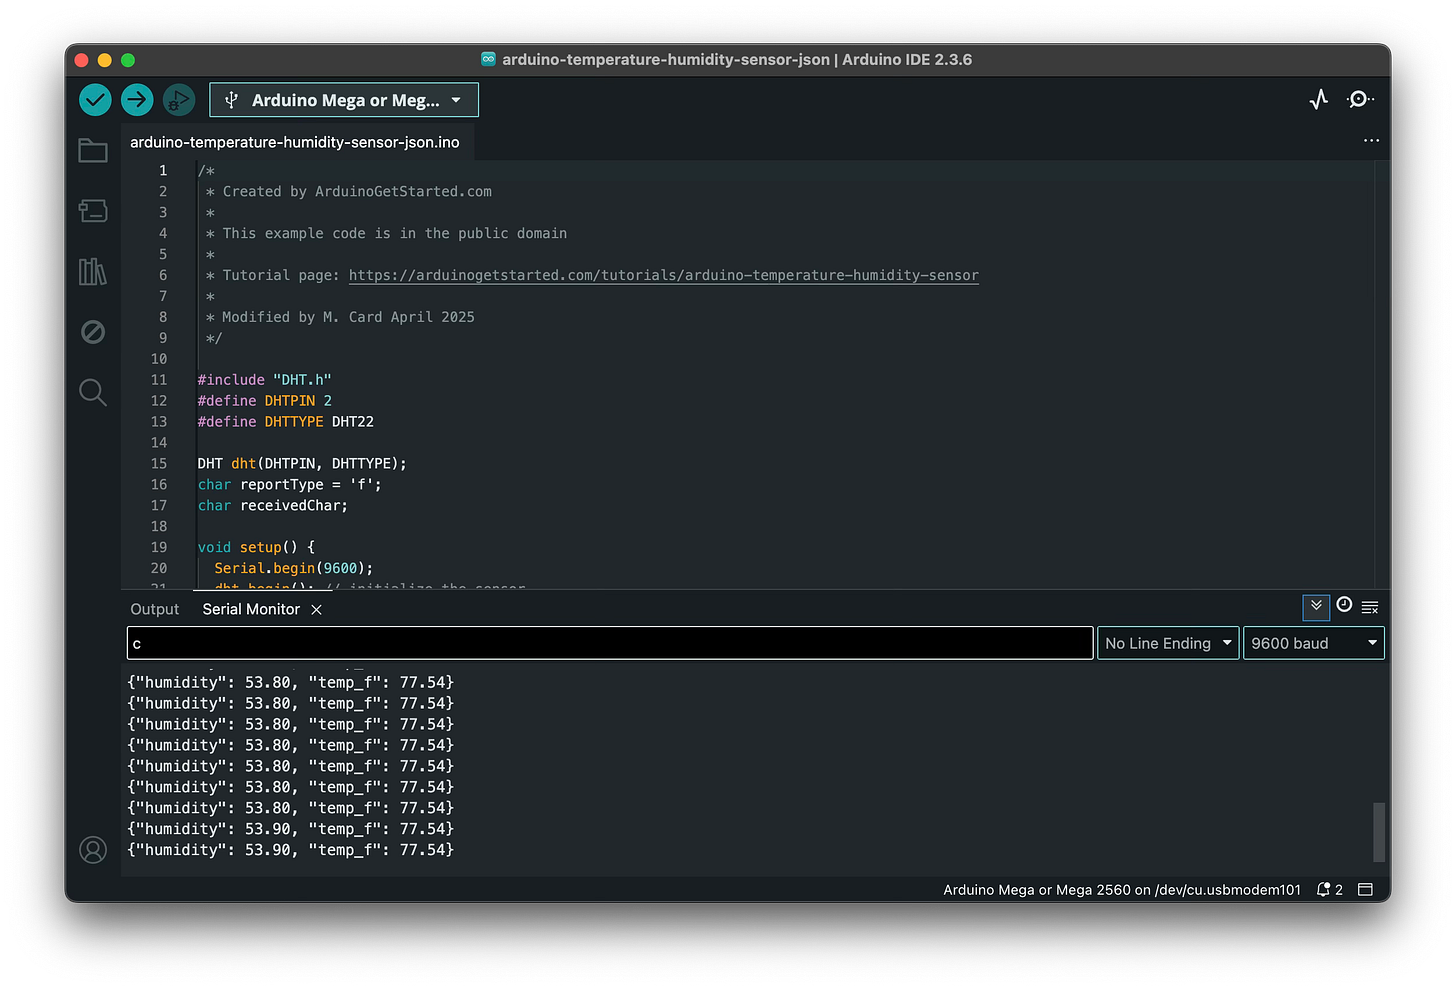Upload the sketch using the arrow icon
The height and width of the screenshot is (988, 1456).
point(137,99)
